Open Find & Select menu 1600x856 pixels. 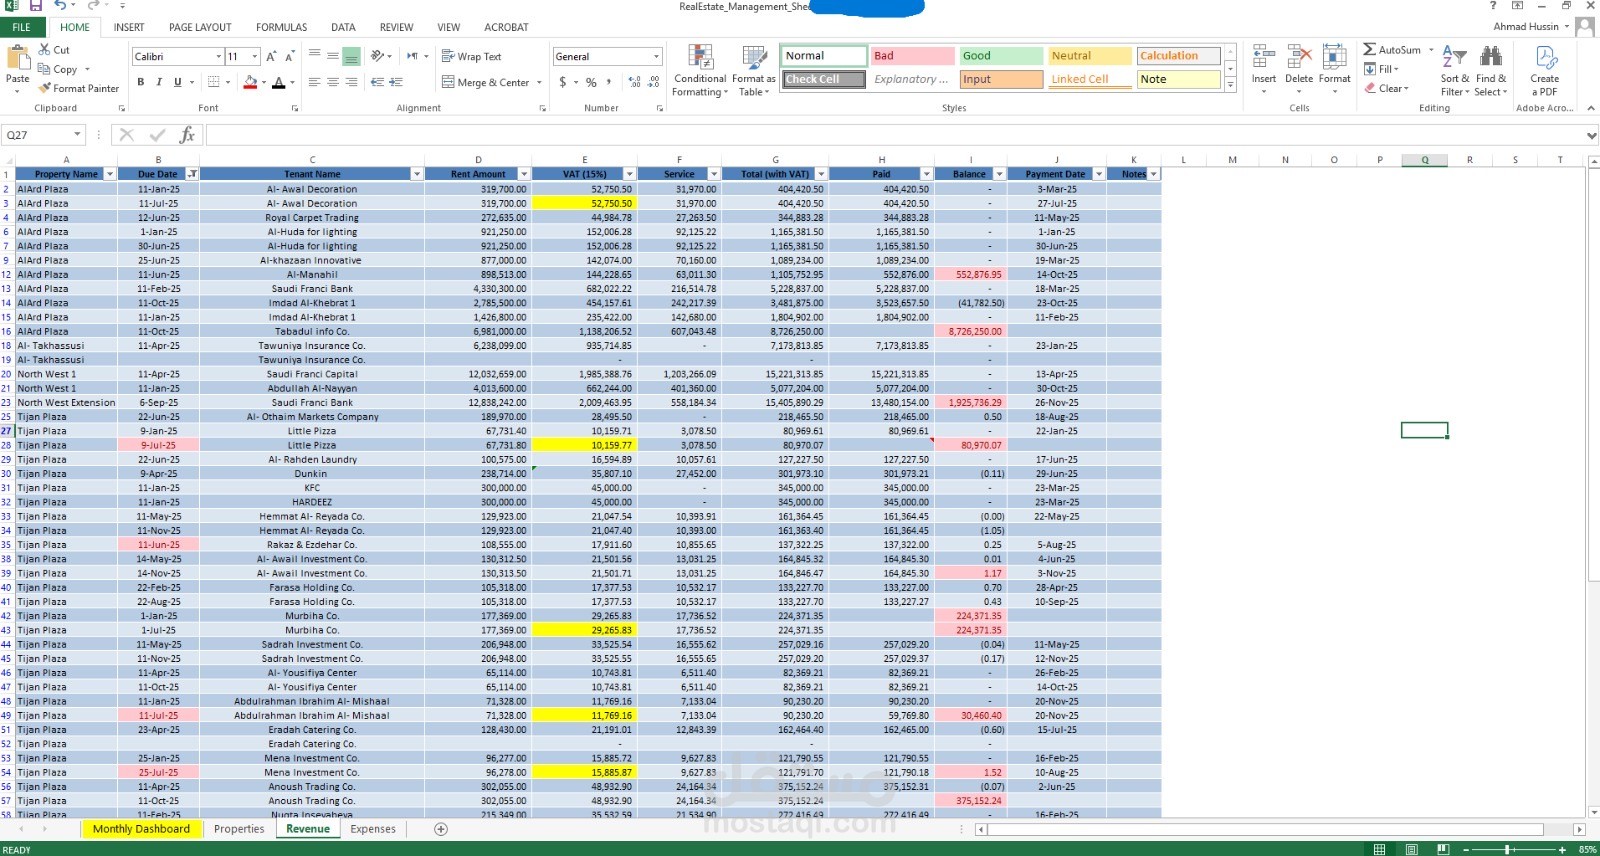click(1490, 70)
